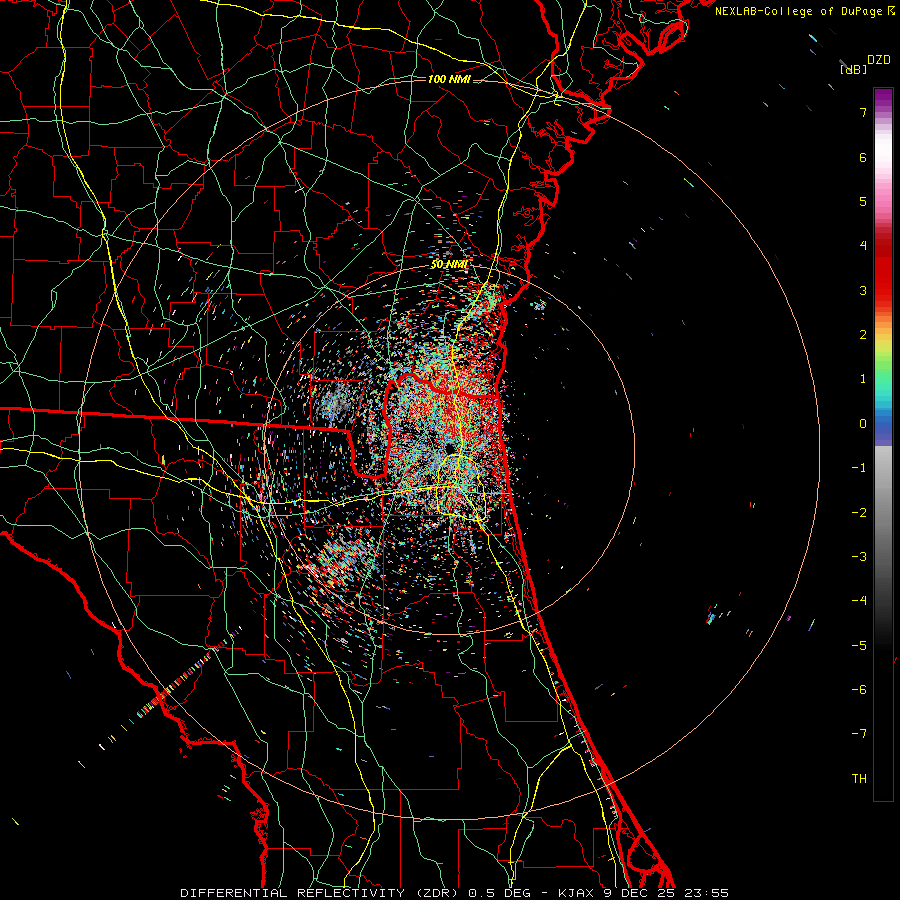Screen dimensions: 900x900
Task: Click the 3 tick label on the color scale
Action: tap(863, 290)
